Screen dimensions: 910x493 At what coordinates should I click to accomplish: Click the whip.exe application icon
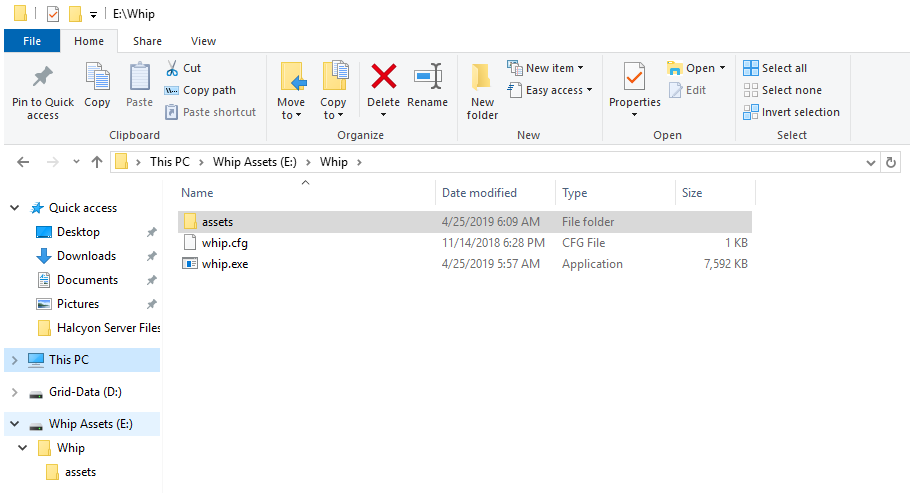[x=190, y=264]
